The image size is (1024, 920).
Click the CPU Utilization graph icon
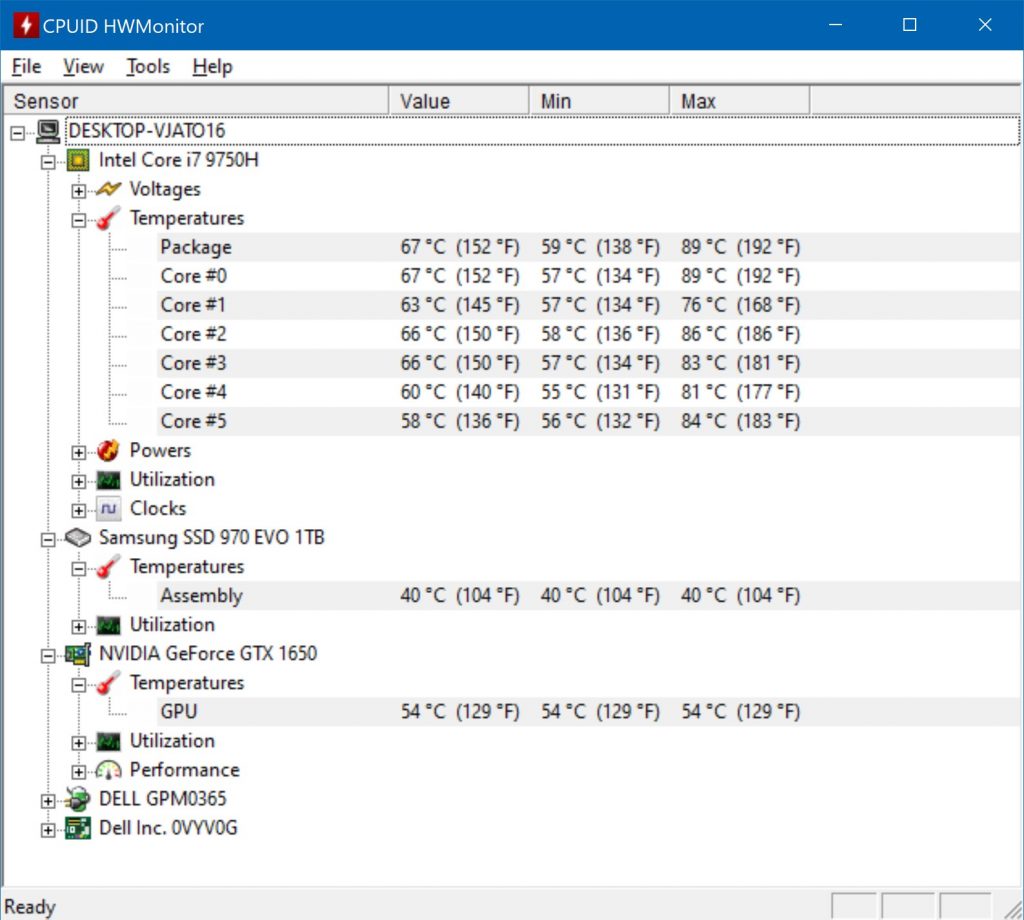[108, 480]
